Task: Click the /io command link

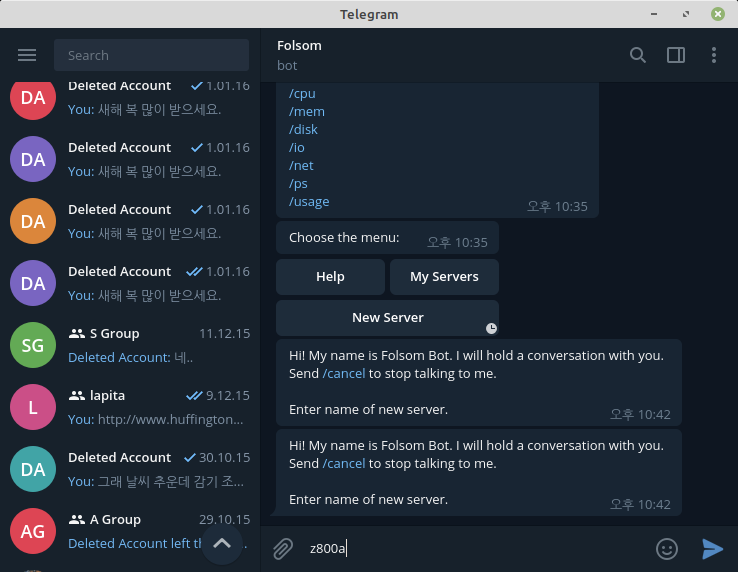Action: [297, 147]
